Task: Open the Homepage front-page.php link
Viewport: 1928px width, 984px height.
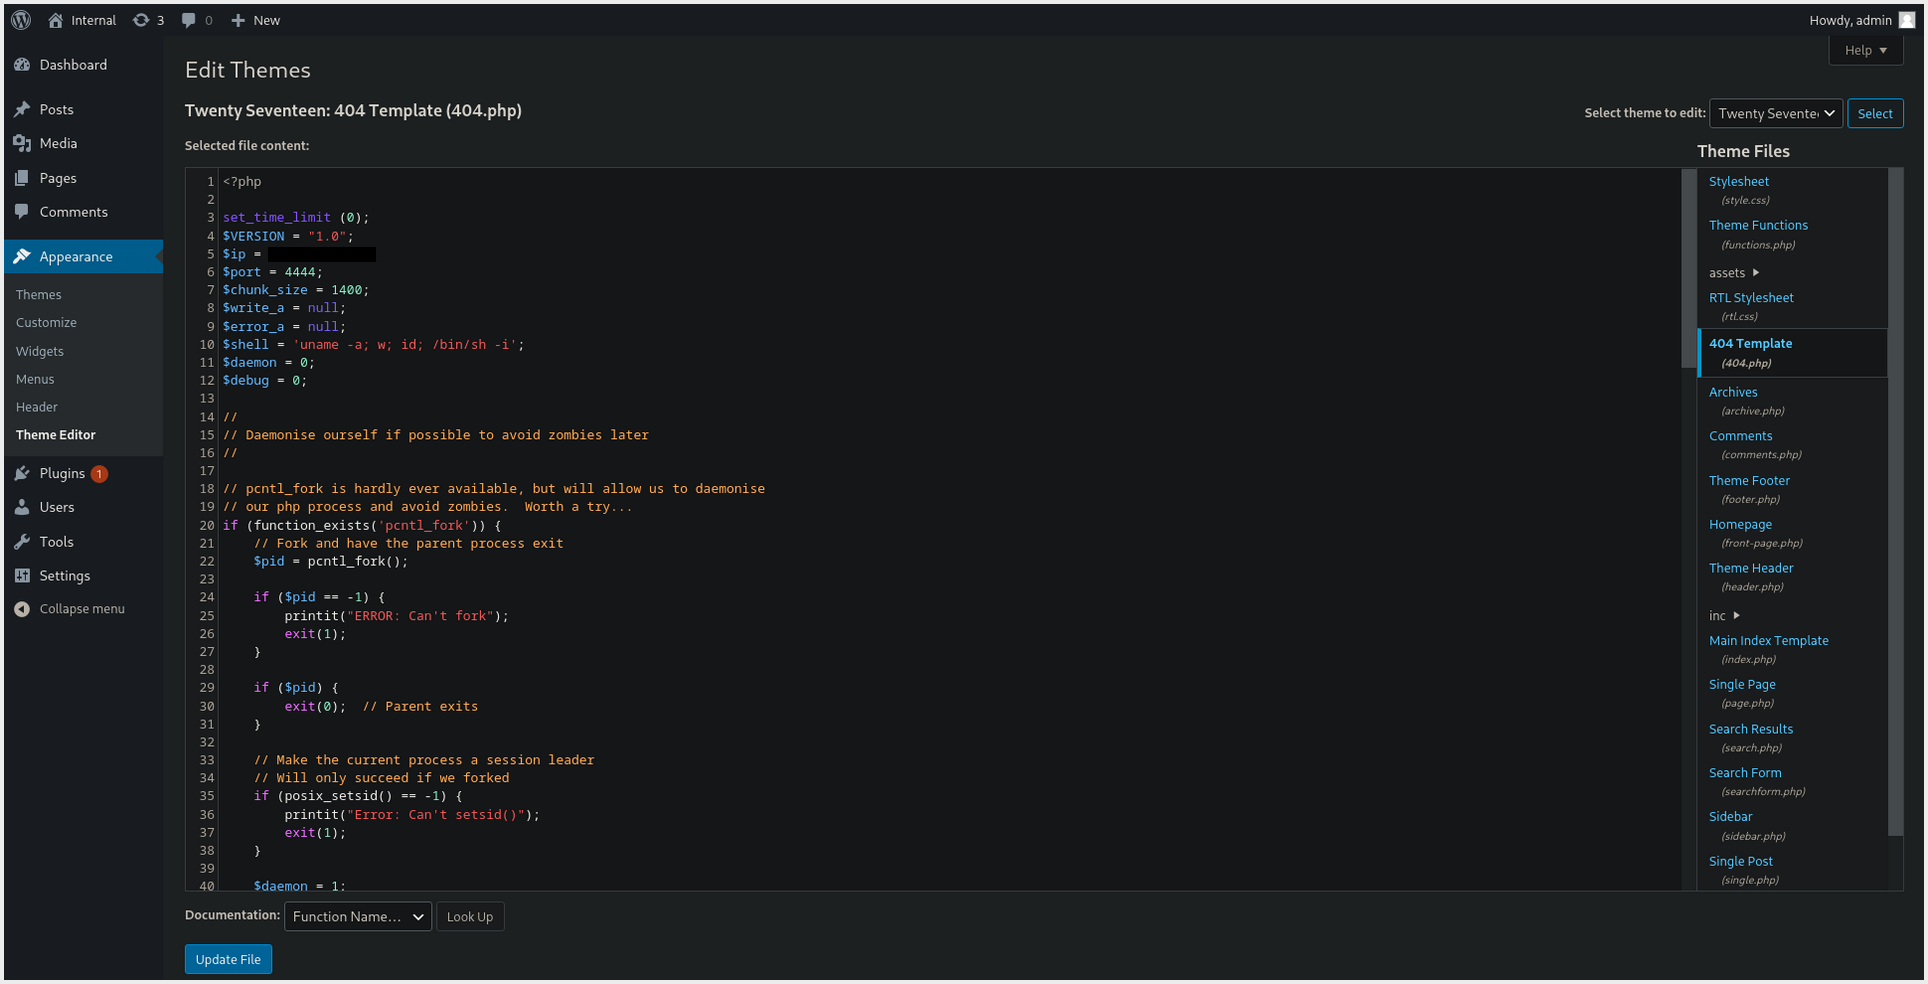Action: point(1740,525)
